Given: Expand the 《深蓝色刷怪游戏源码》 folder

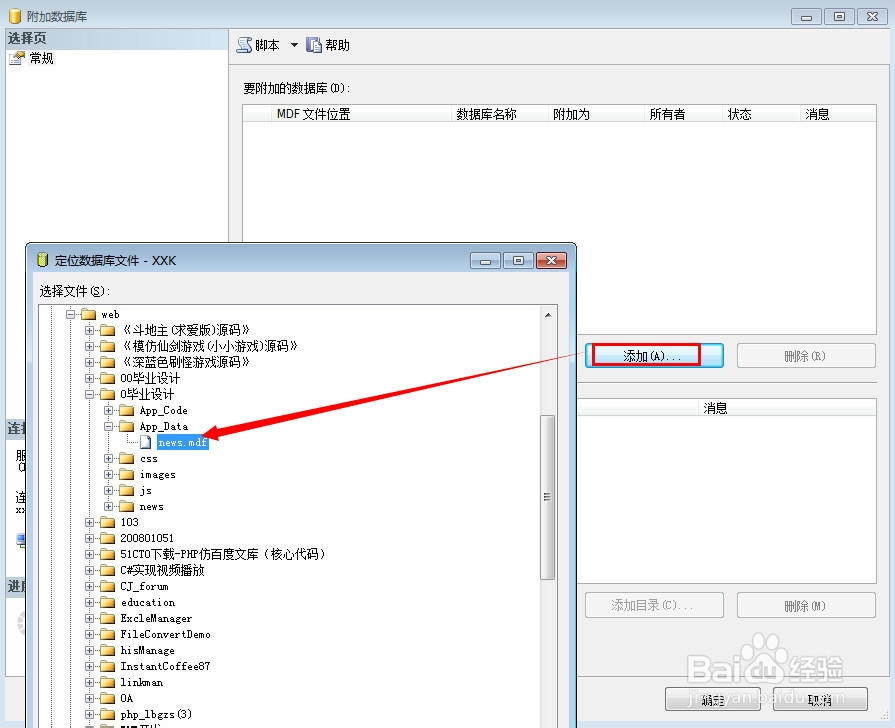Looking at the screenshot, I should pyautogui.click(x=89, y=362).
